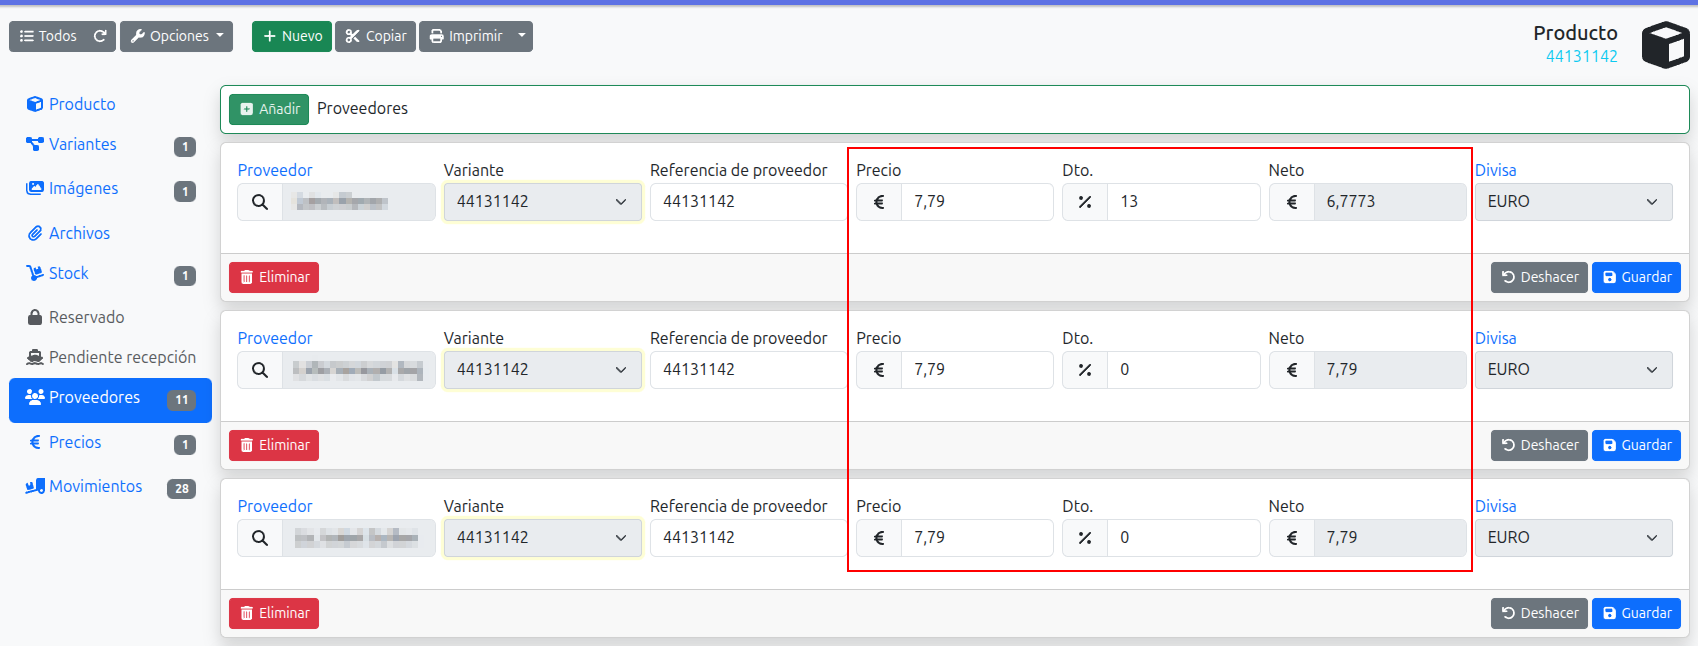Undo changes in the third supplier row
This screenshot has width=1698, height=646.
[x=1539, y=613]
